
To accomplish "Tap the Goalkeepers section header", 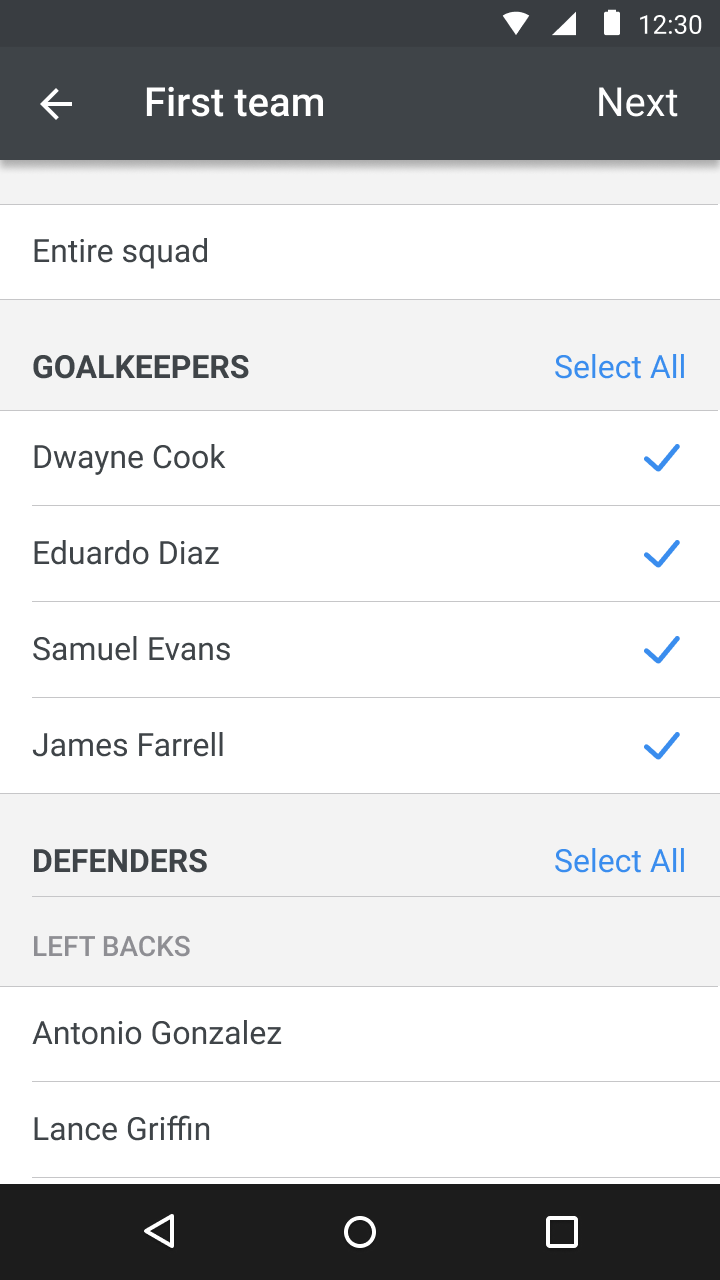I will click(x=141, y=367).
